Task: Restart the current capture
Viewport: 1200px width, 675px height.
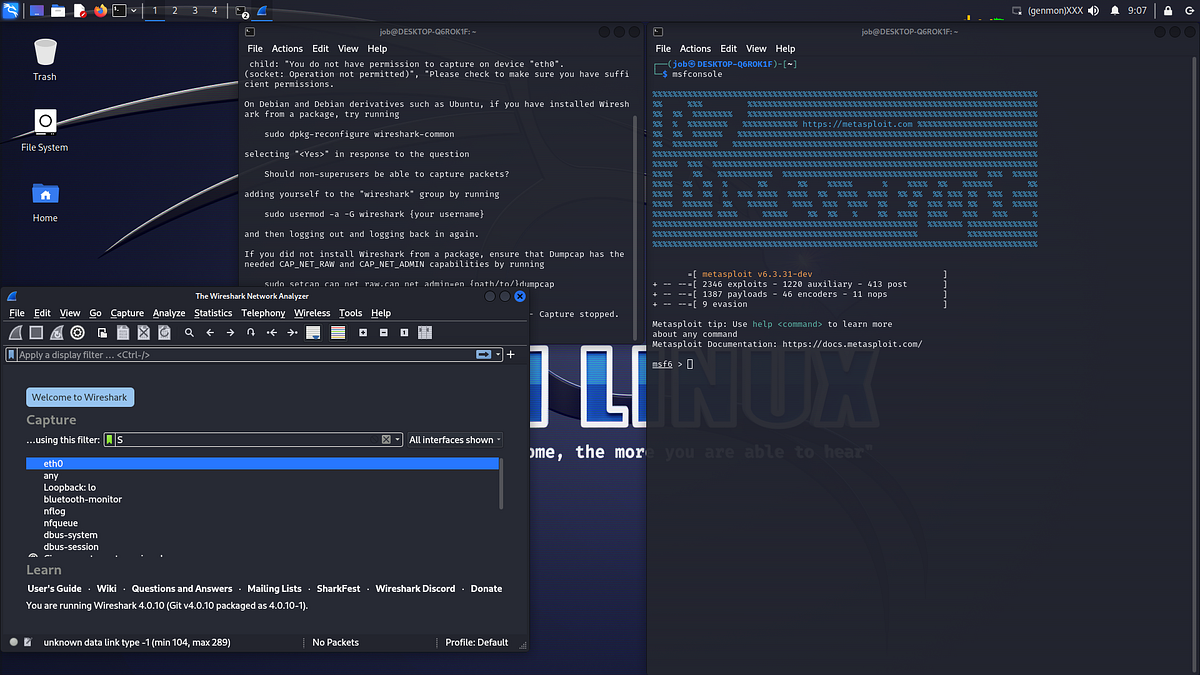Action: 56,332
